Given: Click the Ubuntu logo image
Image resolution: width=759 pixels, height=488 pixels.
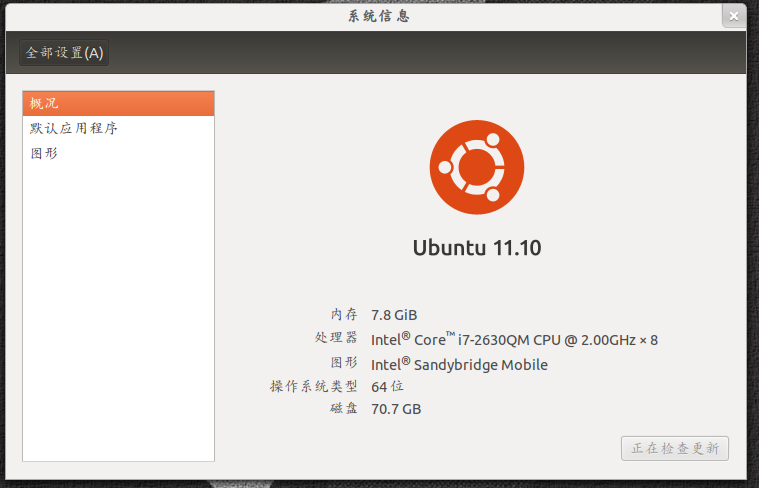Looking at the screenshot, I should [x=477, y=167].
